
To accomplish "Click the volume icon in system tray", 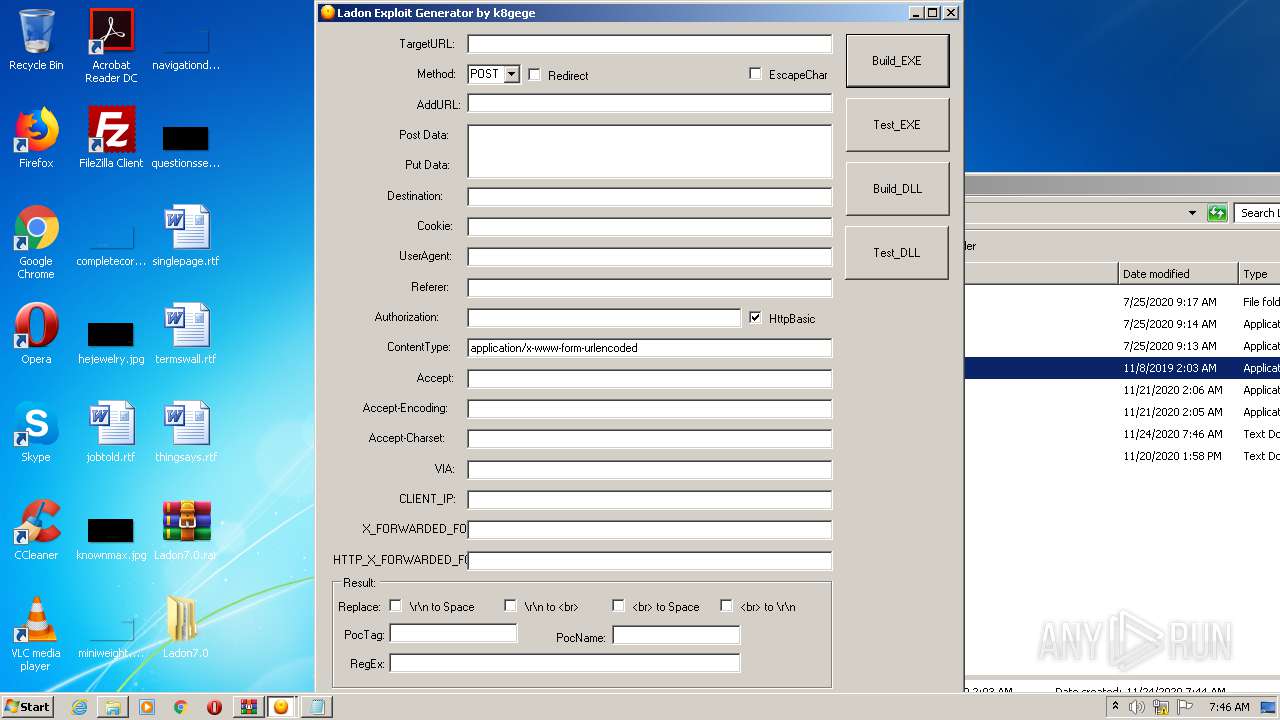I will click(x=1137, y=707).
